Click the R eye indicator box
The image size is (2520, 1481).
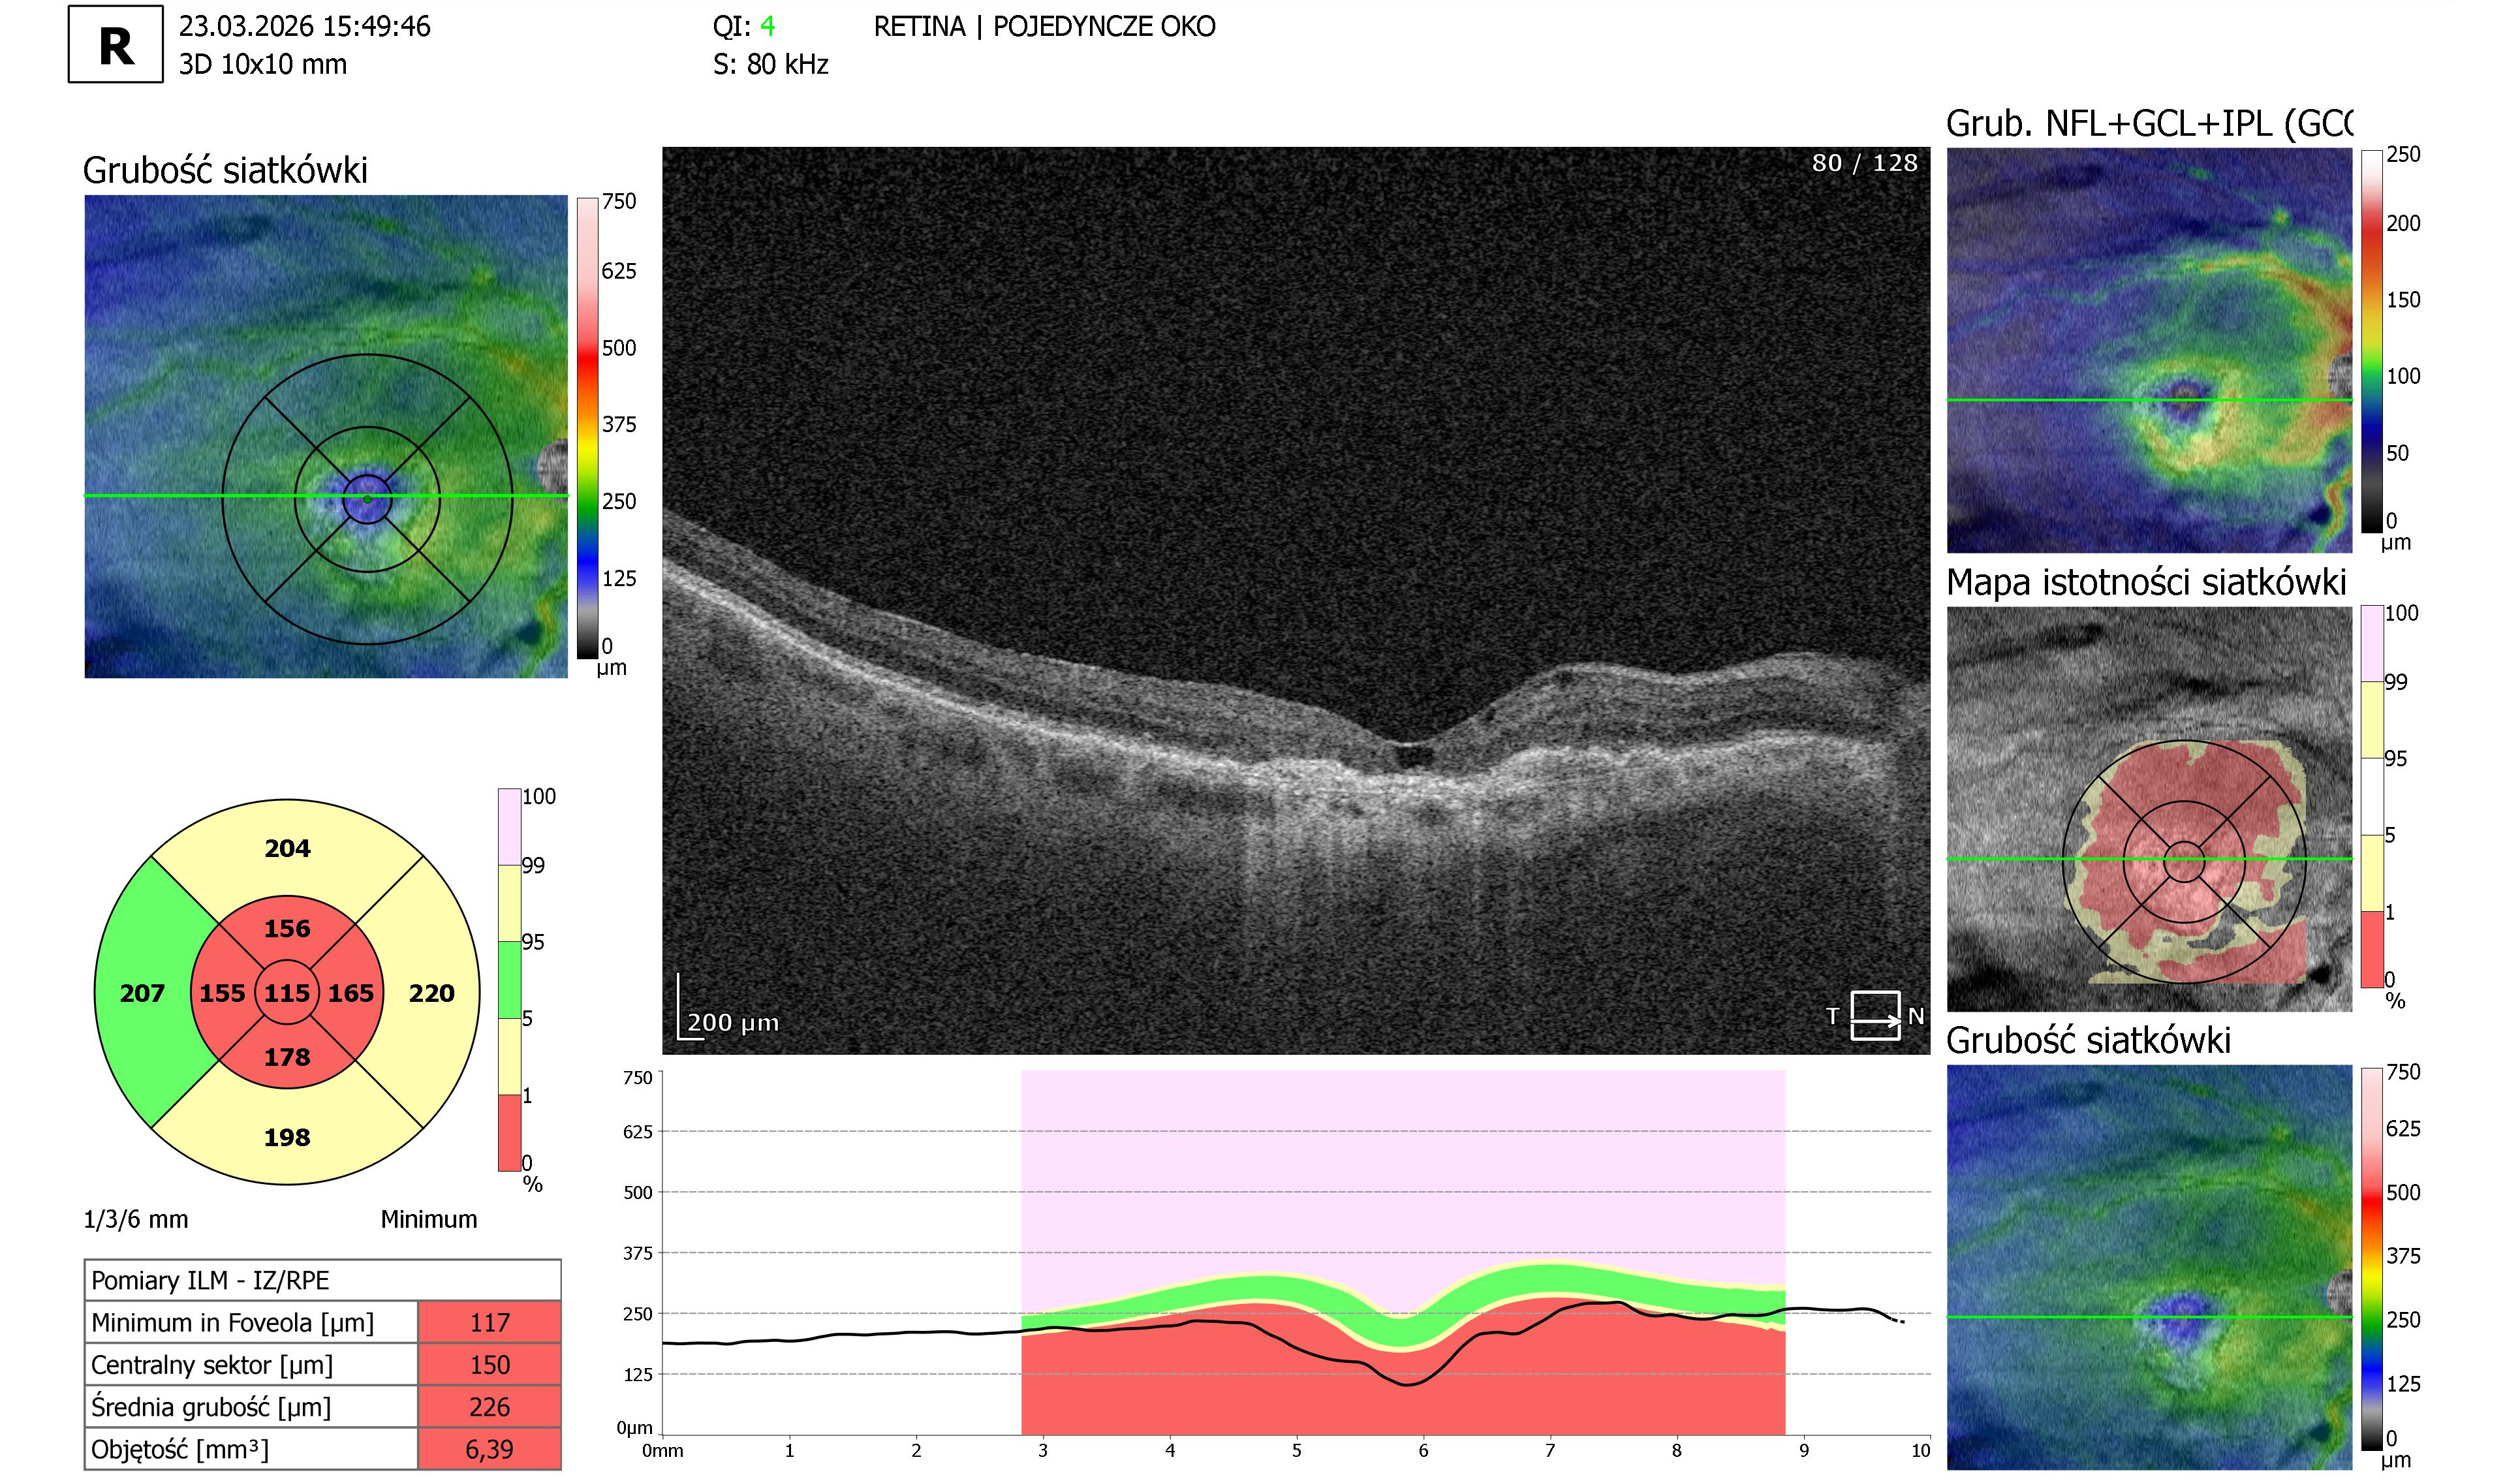coord(115,44)
